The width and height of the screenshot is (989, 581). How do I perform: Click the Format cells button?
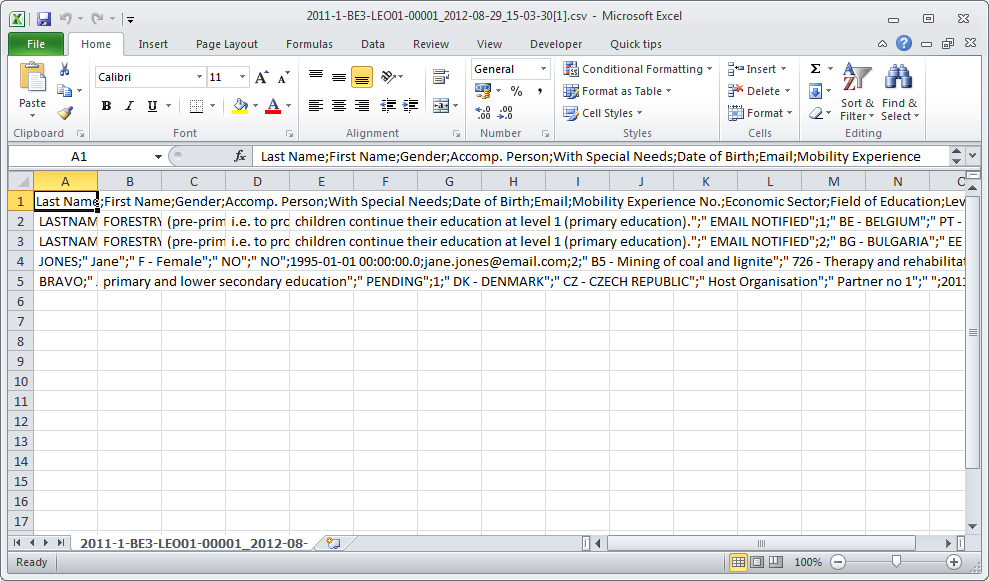[760, 113]
